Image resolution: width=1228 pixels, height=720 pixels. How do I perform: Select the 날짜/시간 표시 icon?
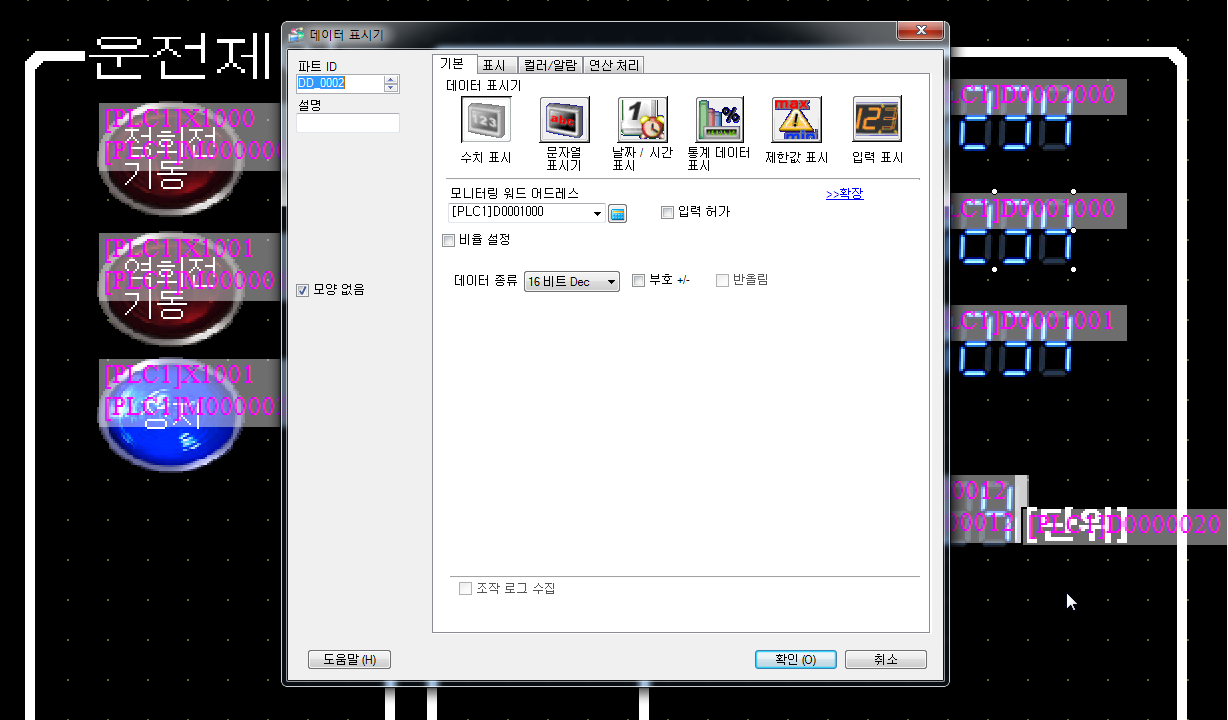[x=642, y=120]
